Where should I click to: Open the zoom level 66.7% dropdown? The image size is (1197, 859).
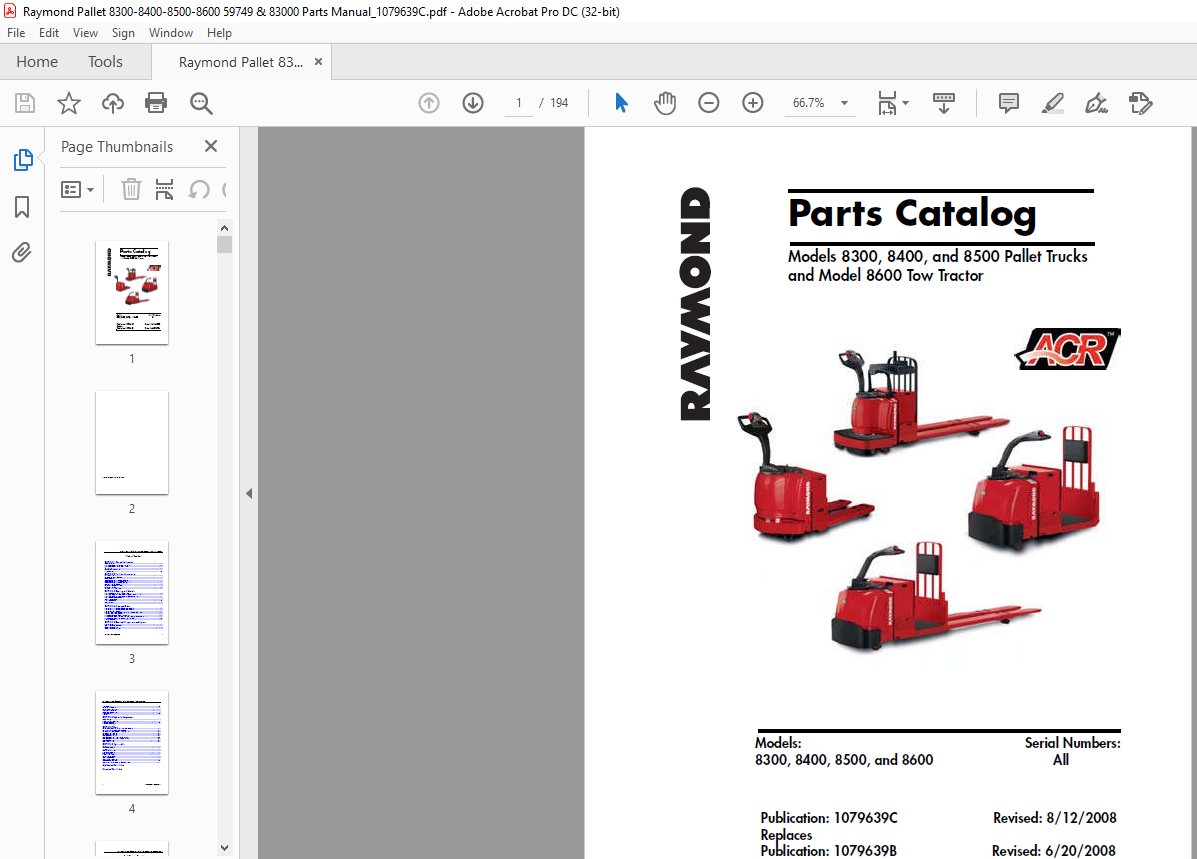click(819, 102)
